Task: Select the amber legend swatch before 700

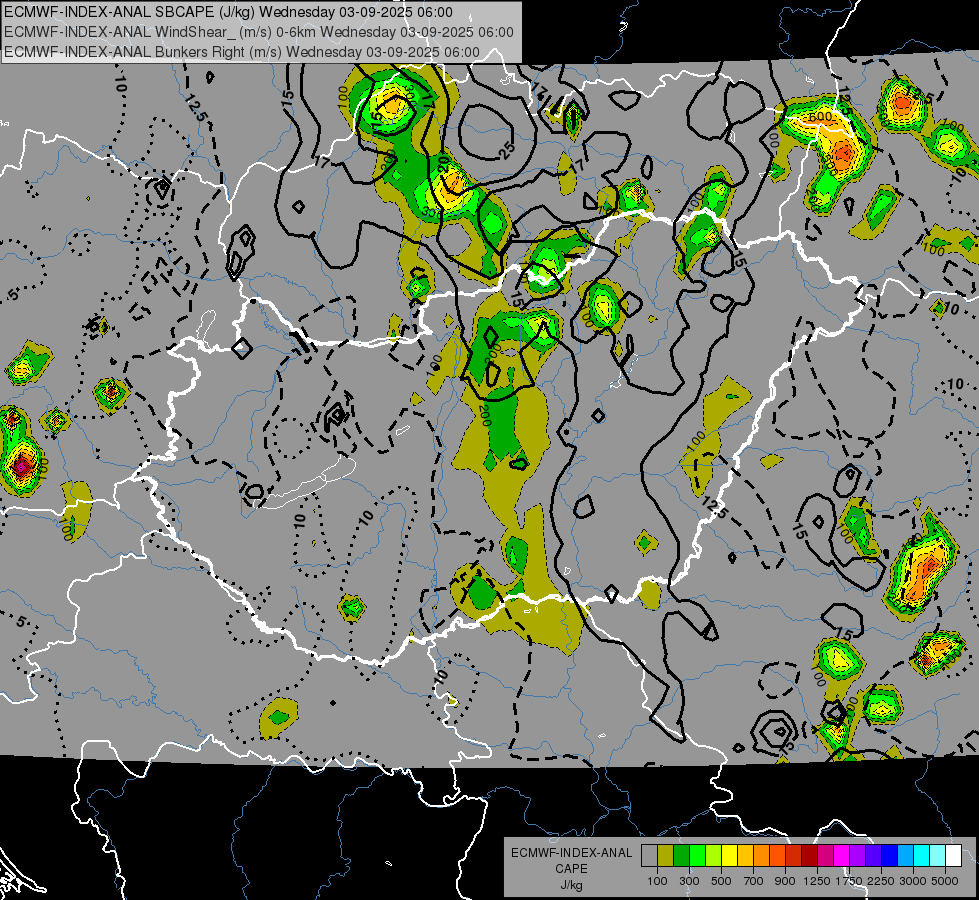Action: coord(745,855)
